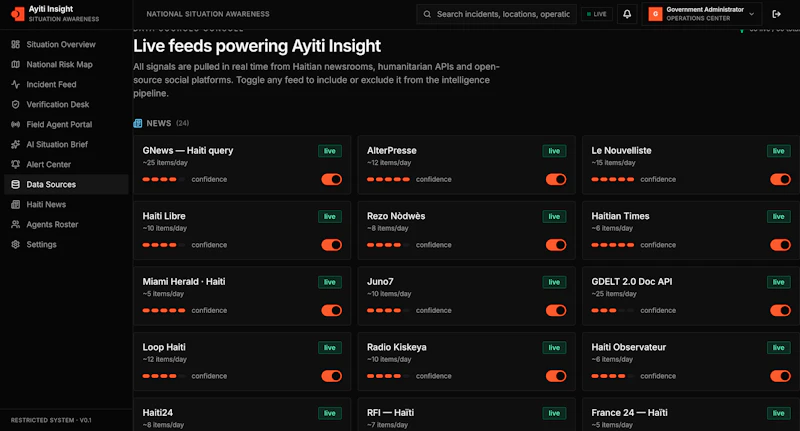
Task: Switch off the Juno7 feed
Action: [x=556, y=310]
